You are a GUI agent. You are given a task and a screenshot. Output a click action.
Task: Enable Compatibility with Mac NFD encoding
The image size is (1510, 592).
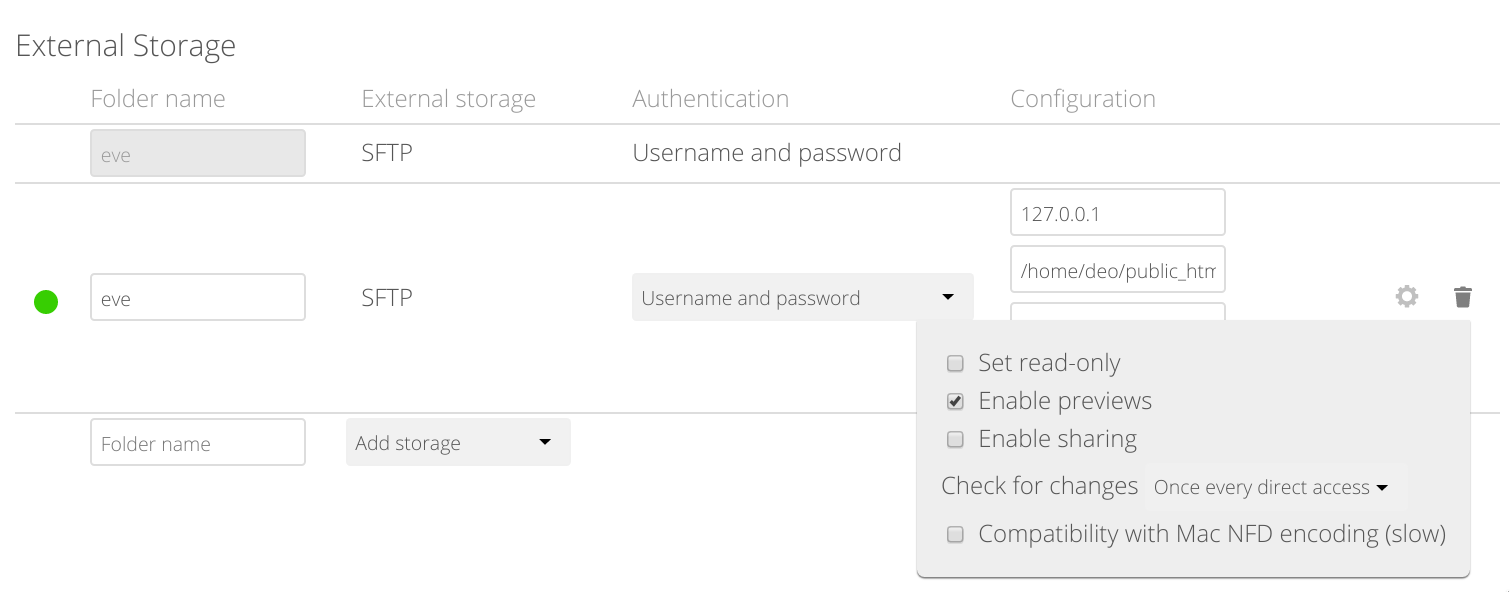[x=955, y=534]
